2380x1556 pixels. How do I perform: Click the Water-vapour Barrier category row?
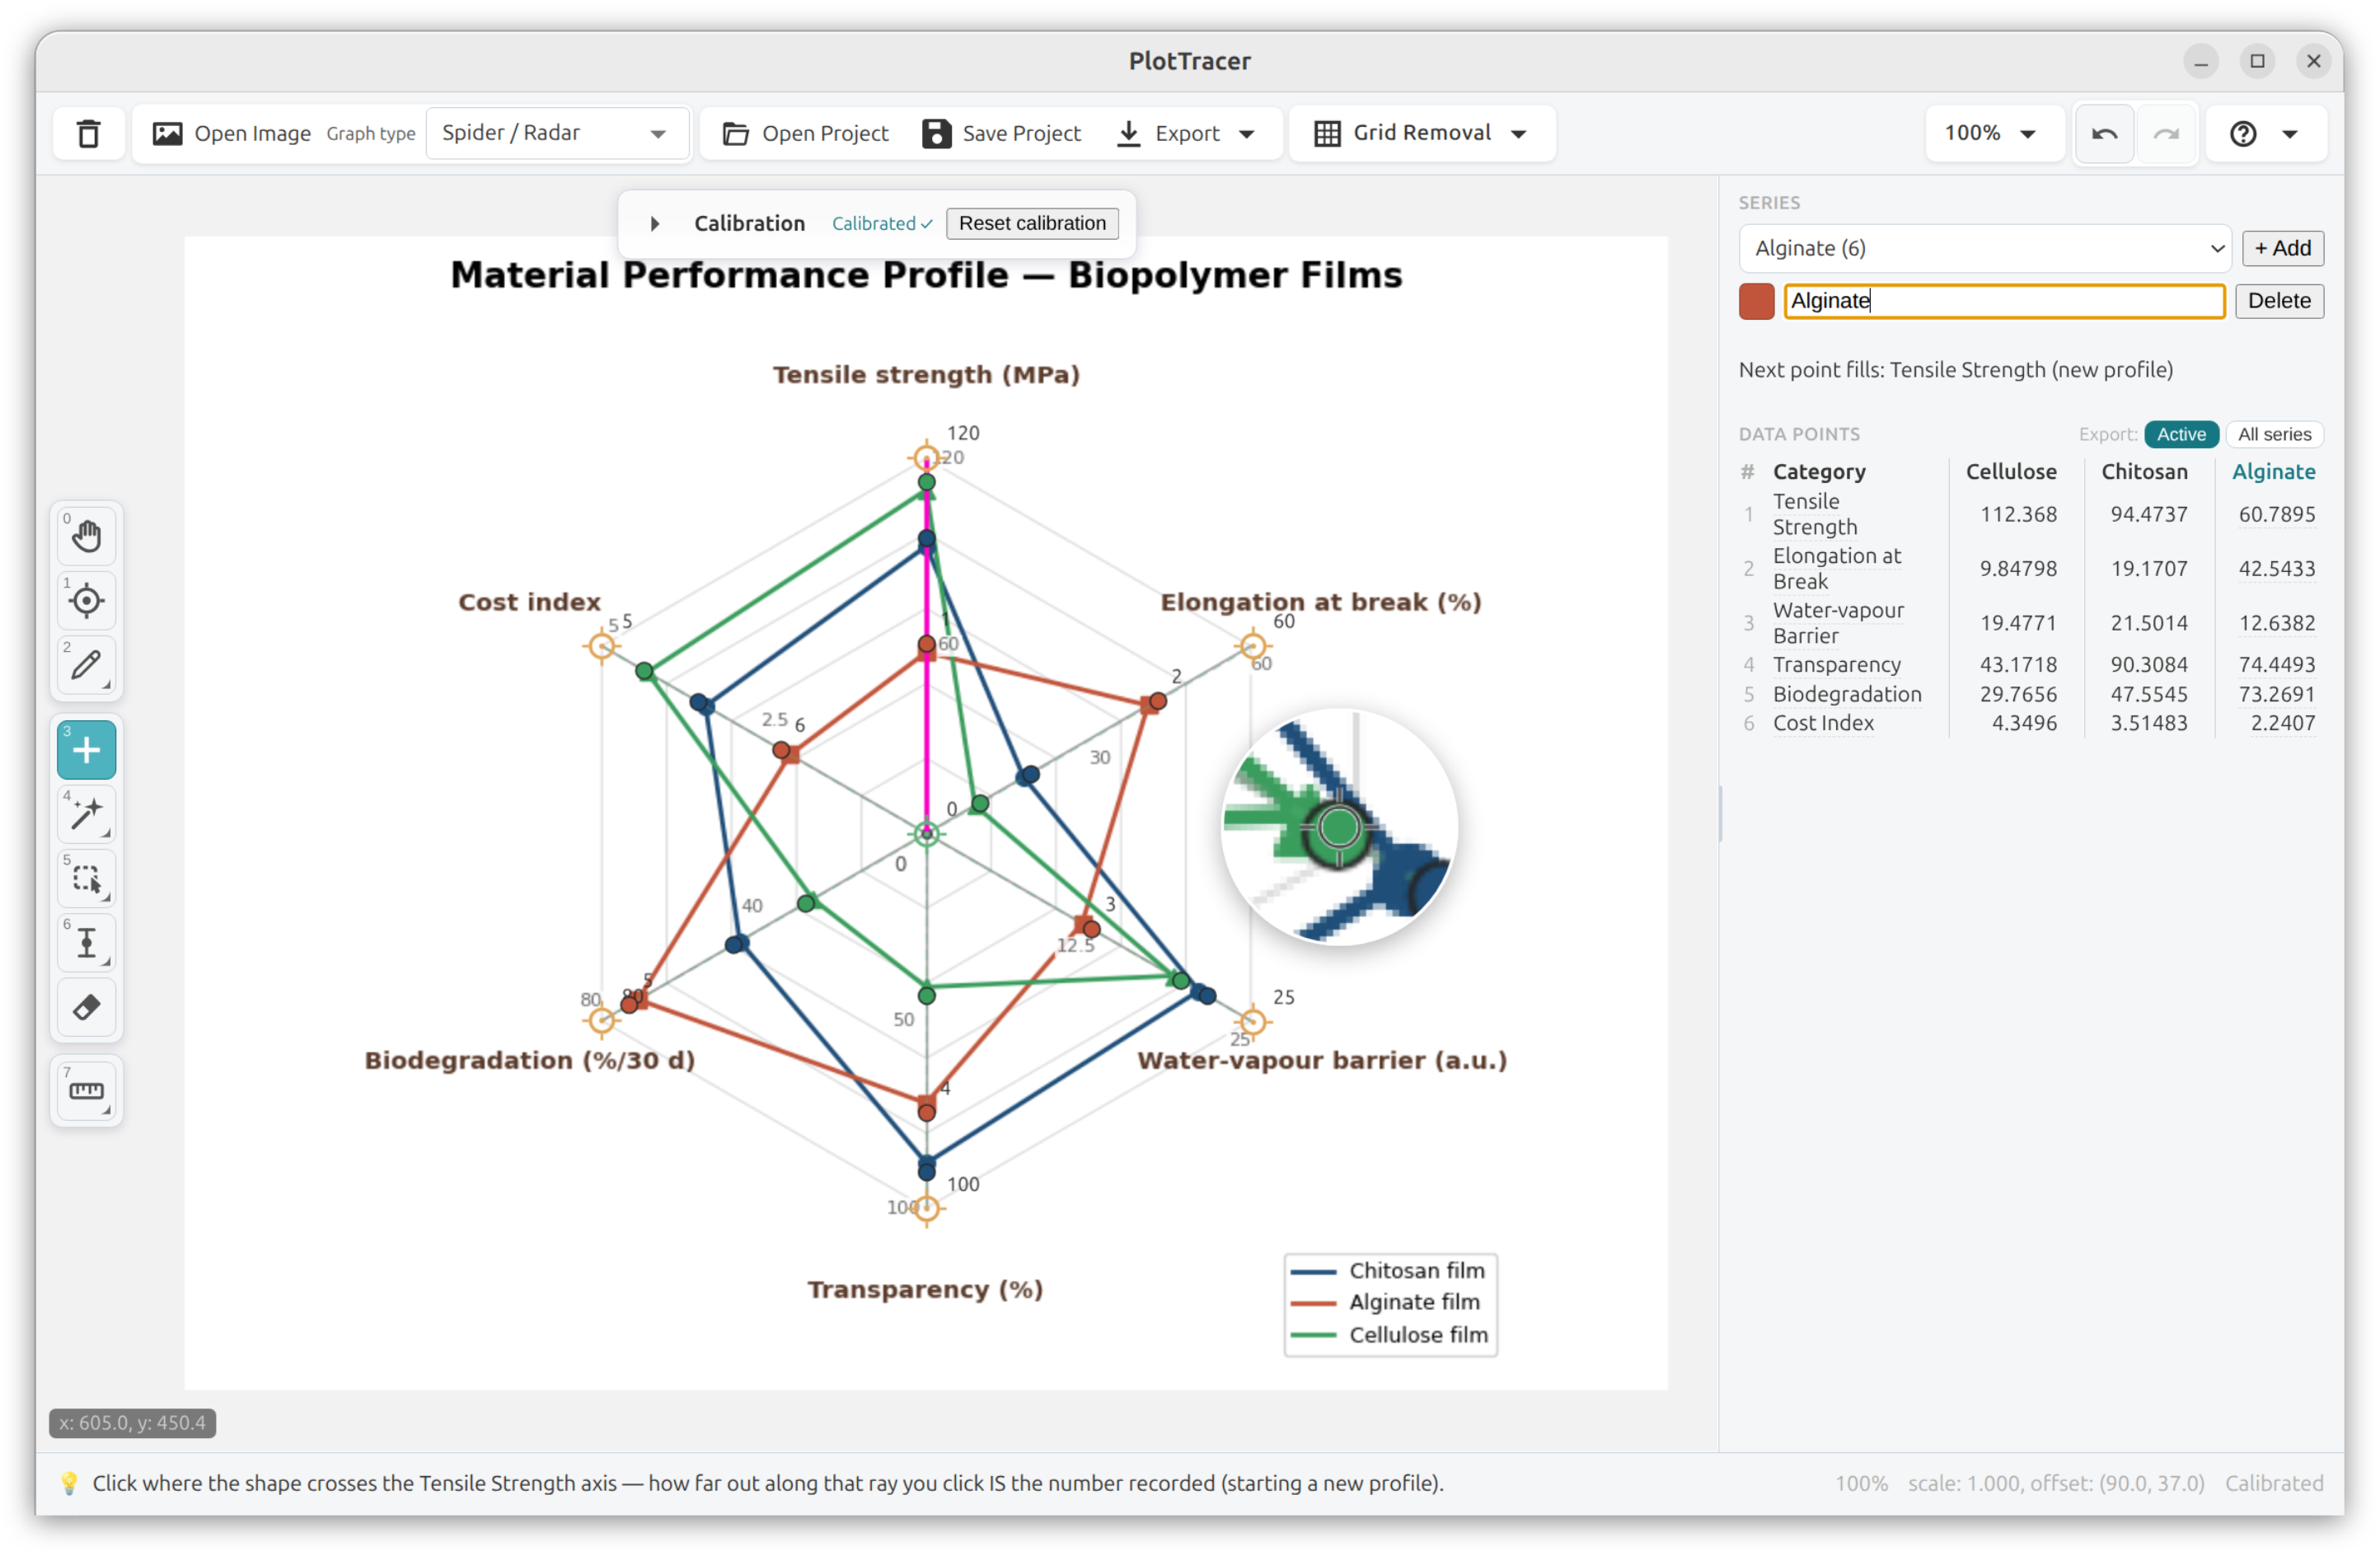[x=1838, y=623]
